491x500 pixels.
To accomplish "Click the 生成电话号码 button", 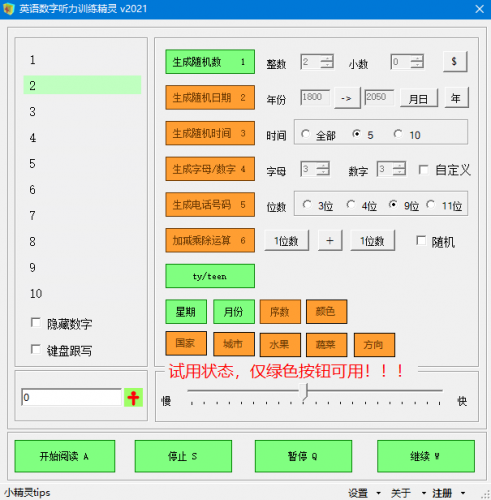I will point(210,205).
